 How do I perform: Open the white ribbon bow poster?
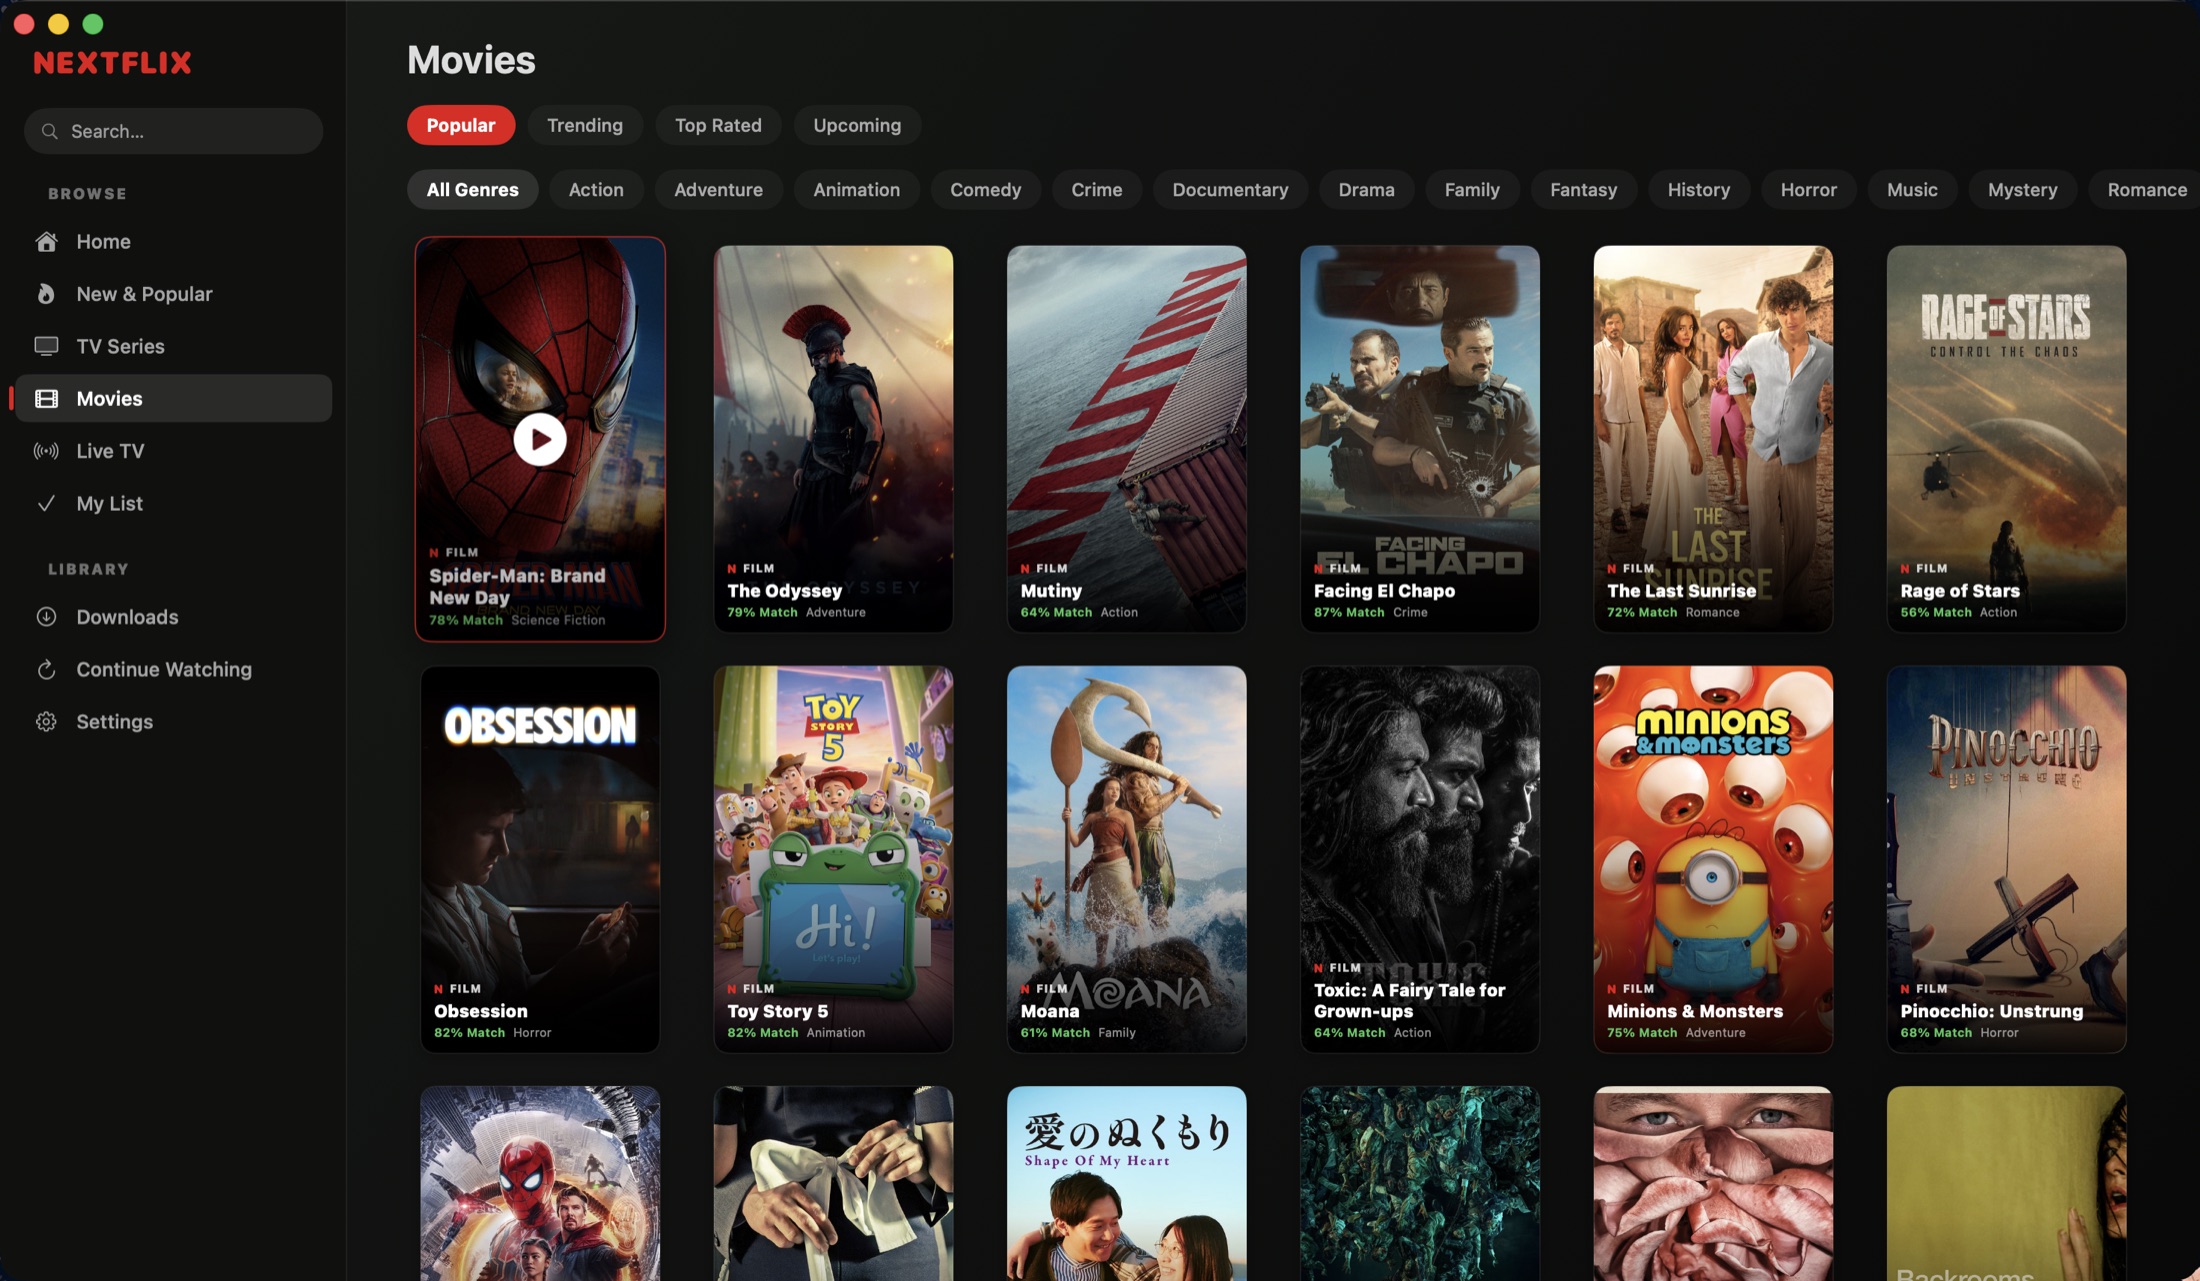(833, 1183)
